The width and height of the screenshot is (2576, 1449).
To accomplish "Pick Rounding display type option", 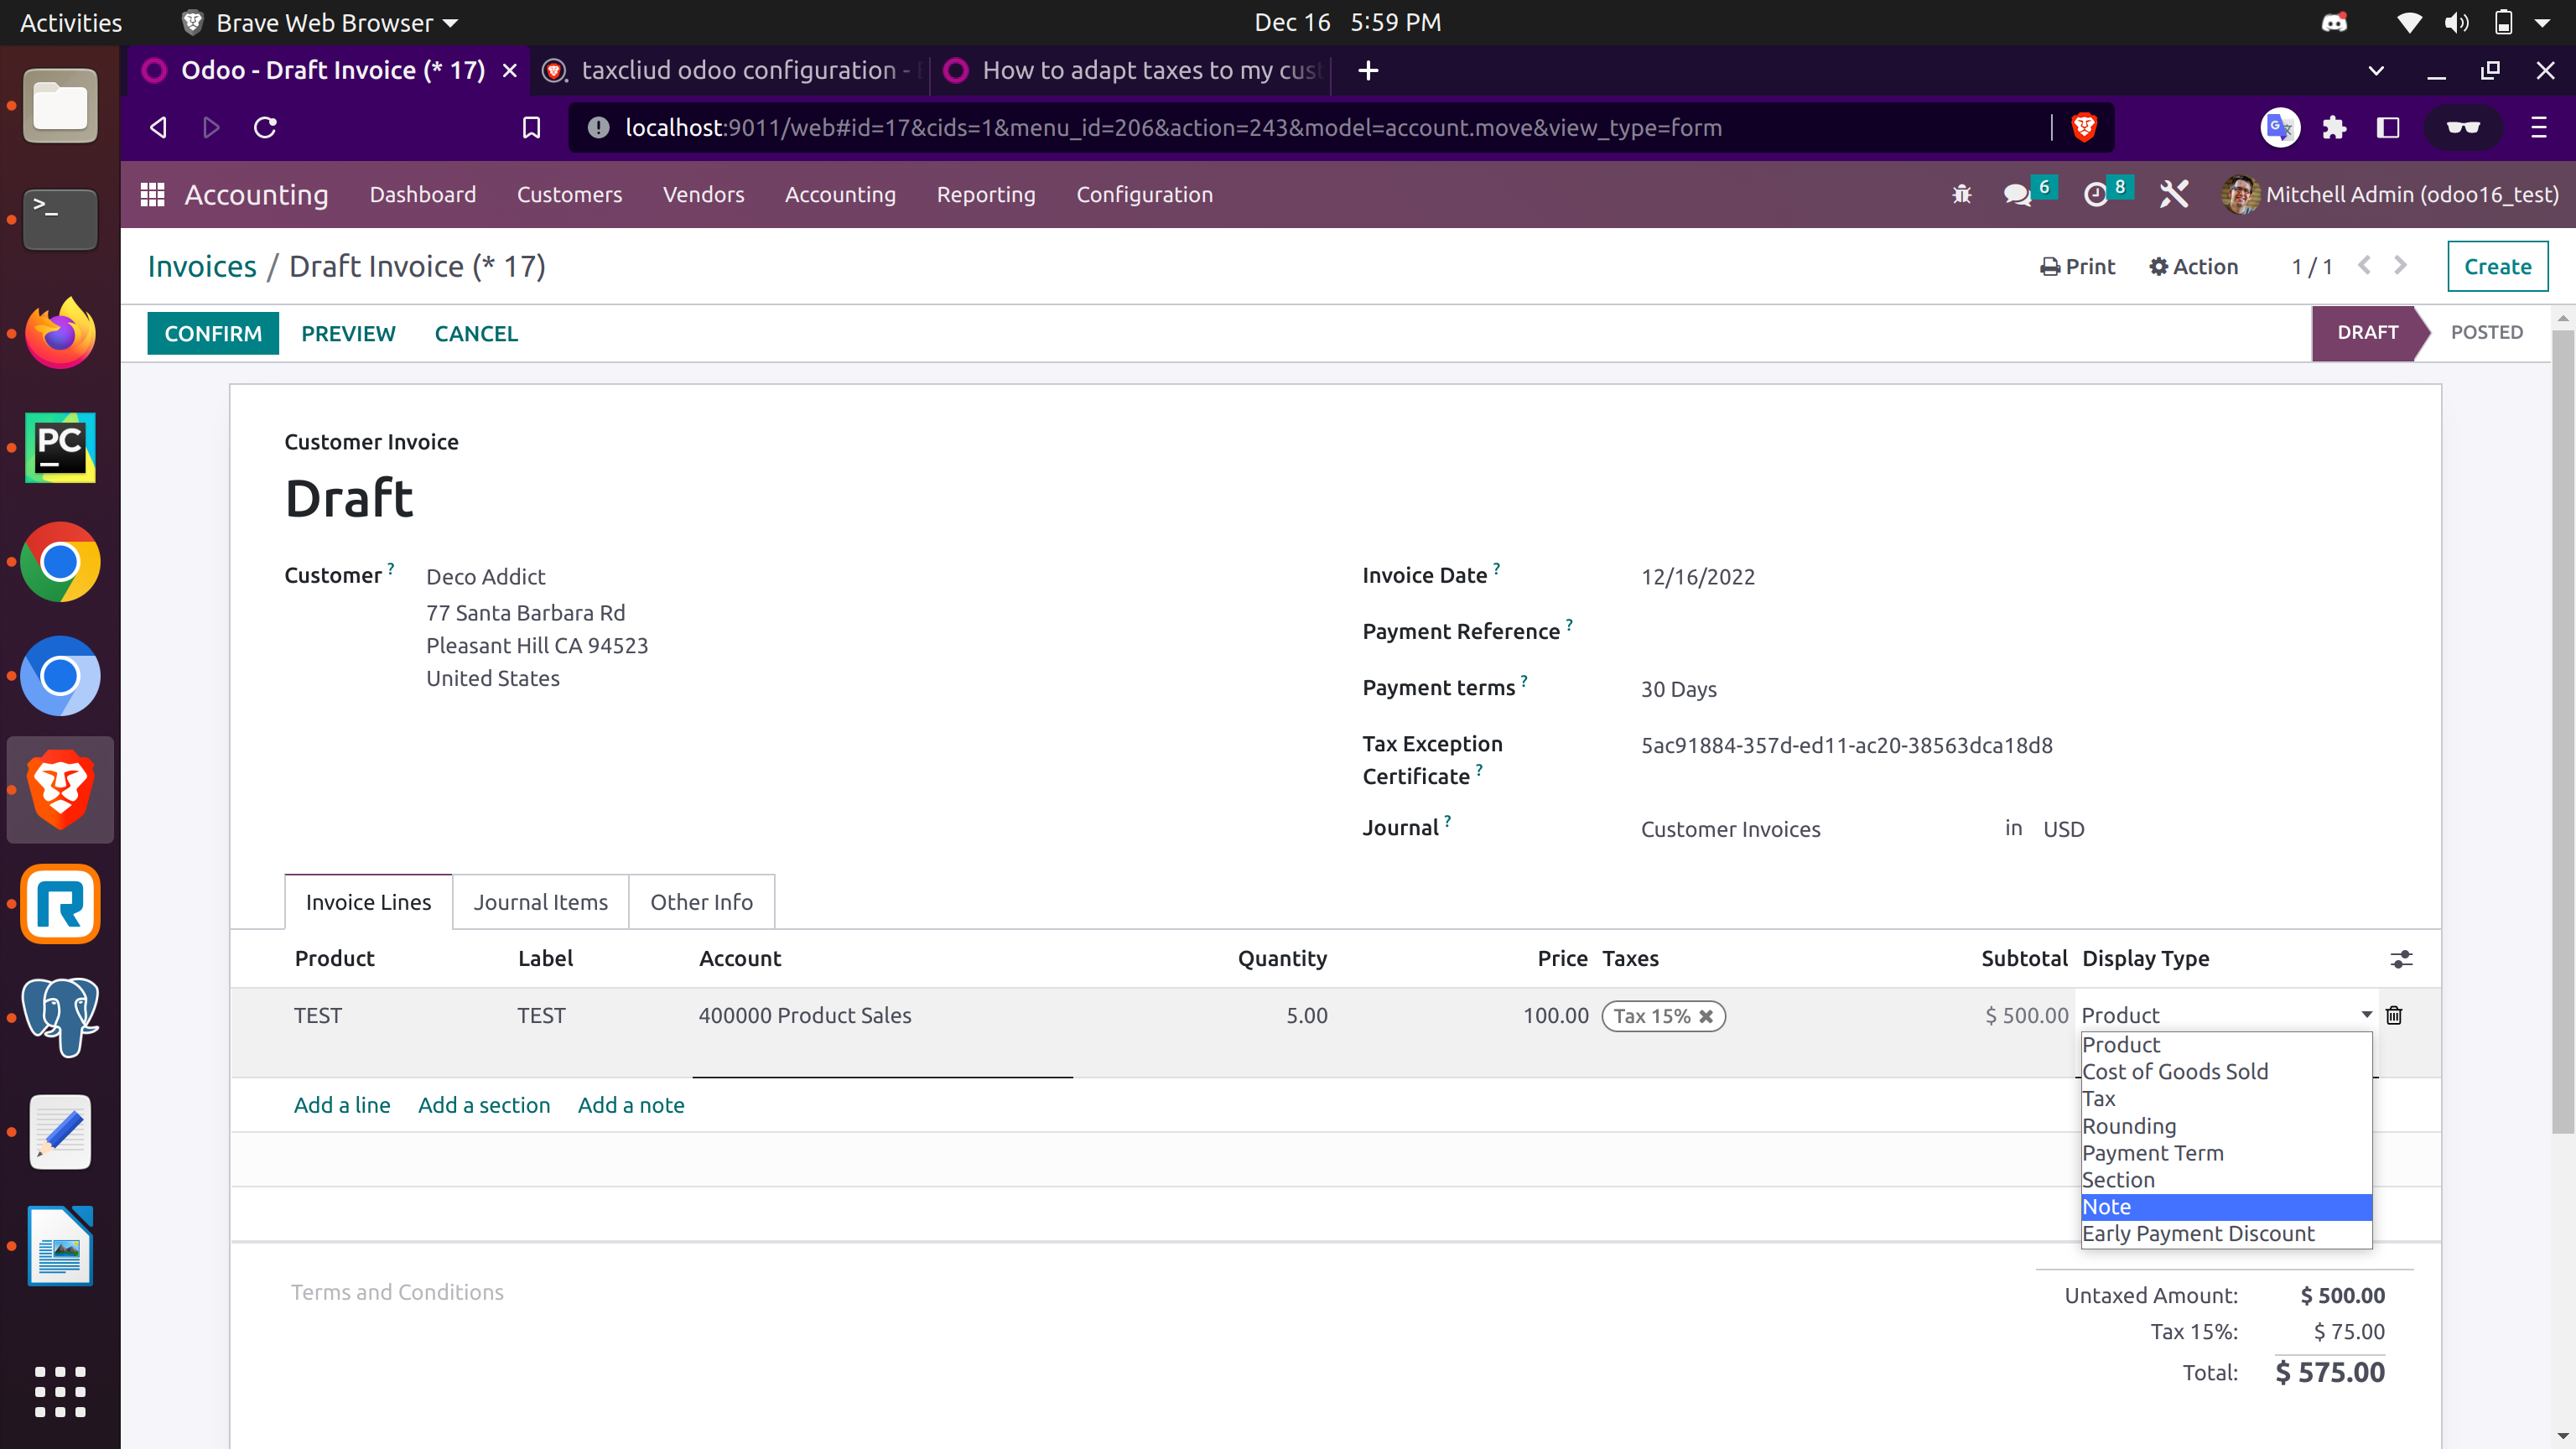I will click(2226, 1126).
